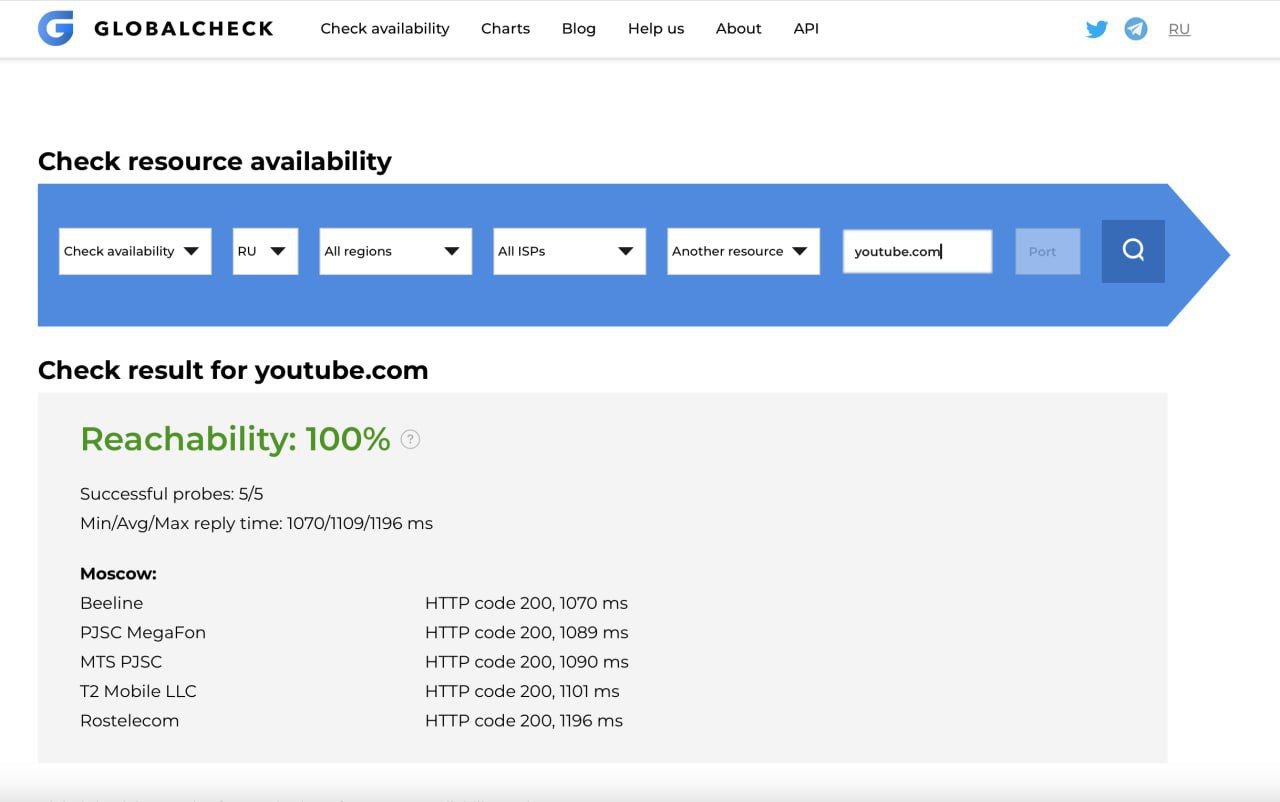Open the Blog menu link

click(x=579, y=29)
